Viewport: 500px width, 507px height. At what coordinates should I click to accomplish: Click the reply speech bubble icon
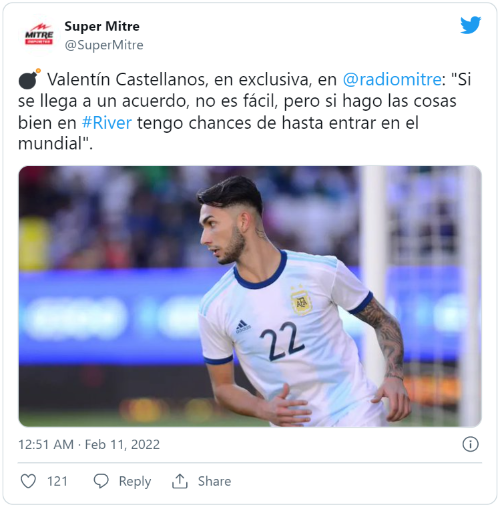pyautogui.click(x=101, y=481)
